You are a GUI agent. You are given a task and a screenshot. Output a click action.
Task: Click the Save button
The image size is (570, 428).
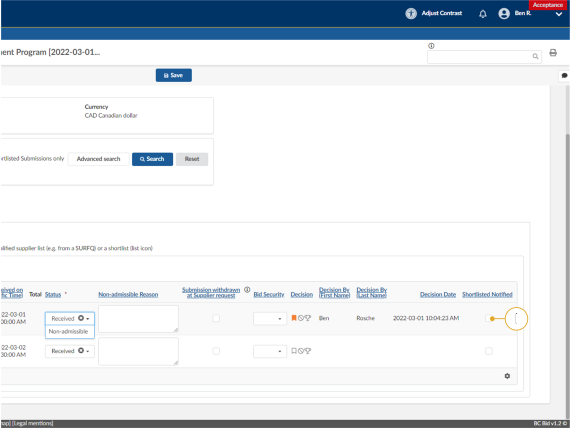(x=174, y=75)
